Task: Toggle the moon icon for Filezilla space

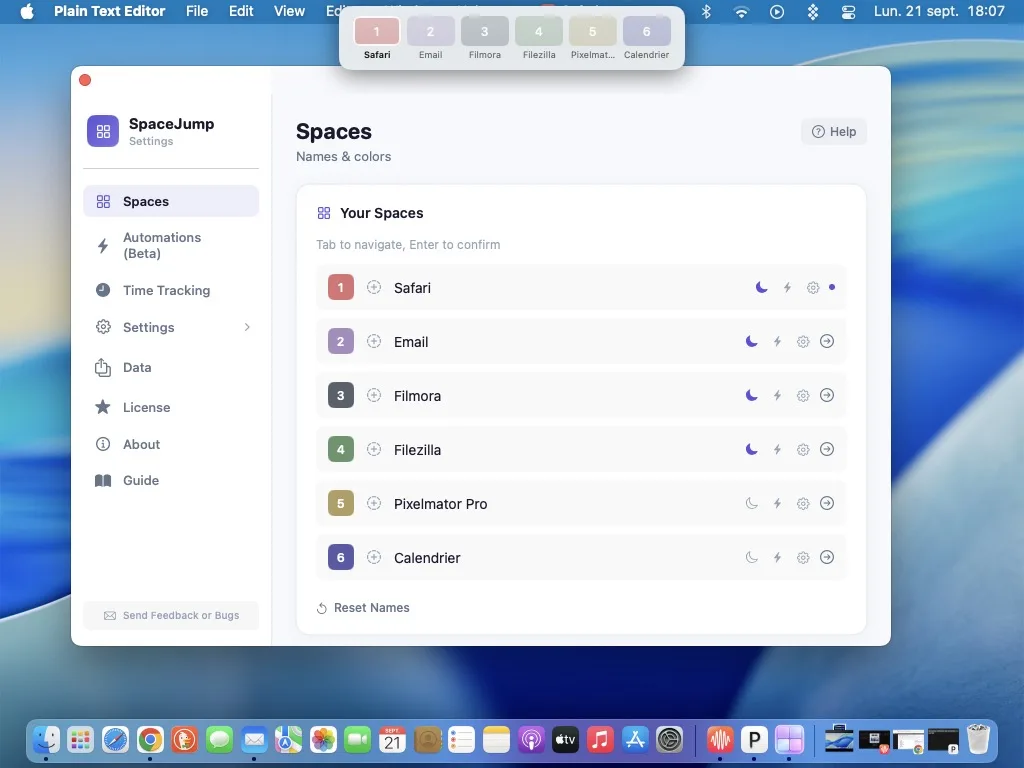Action: [752, 449]
